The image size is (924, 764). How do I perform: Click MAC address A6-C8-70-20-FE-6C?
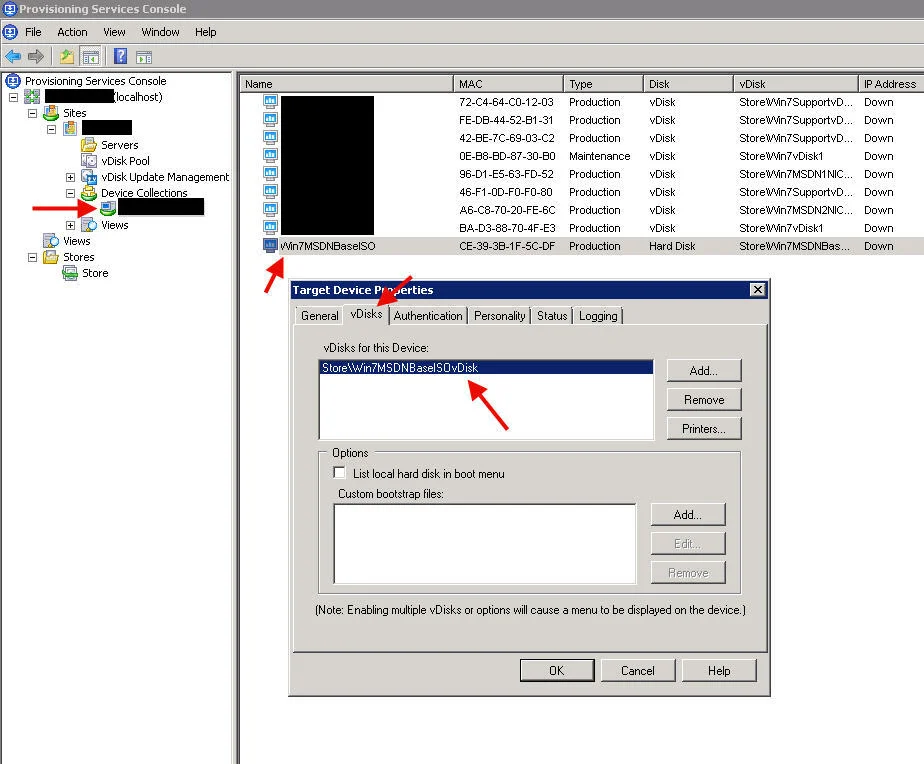coord(507,210)
